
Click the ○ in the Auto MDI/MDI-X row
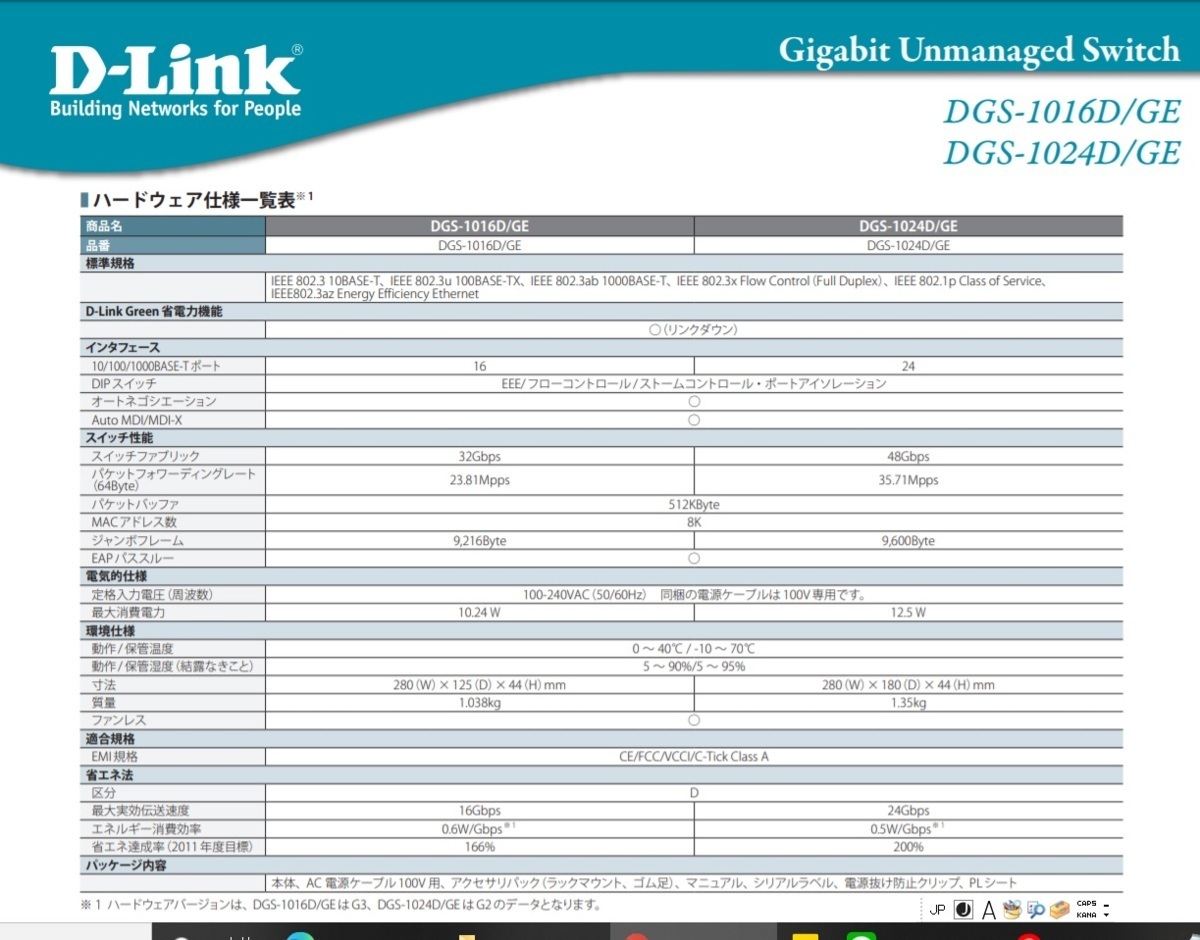click(694, 420)
